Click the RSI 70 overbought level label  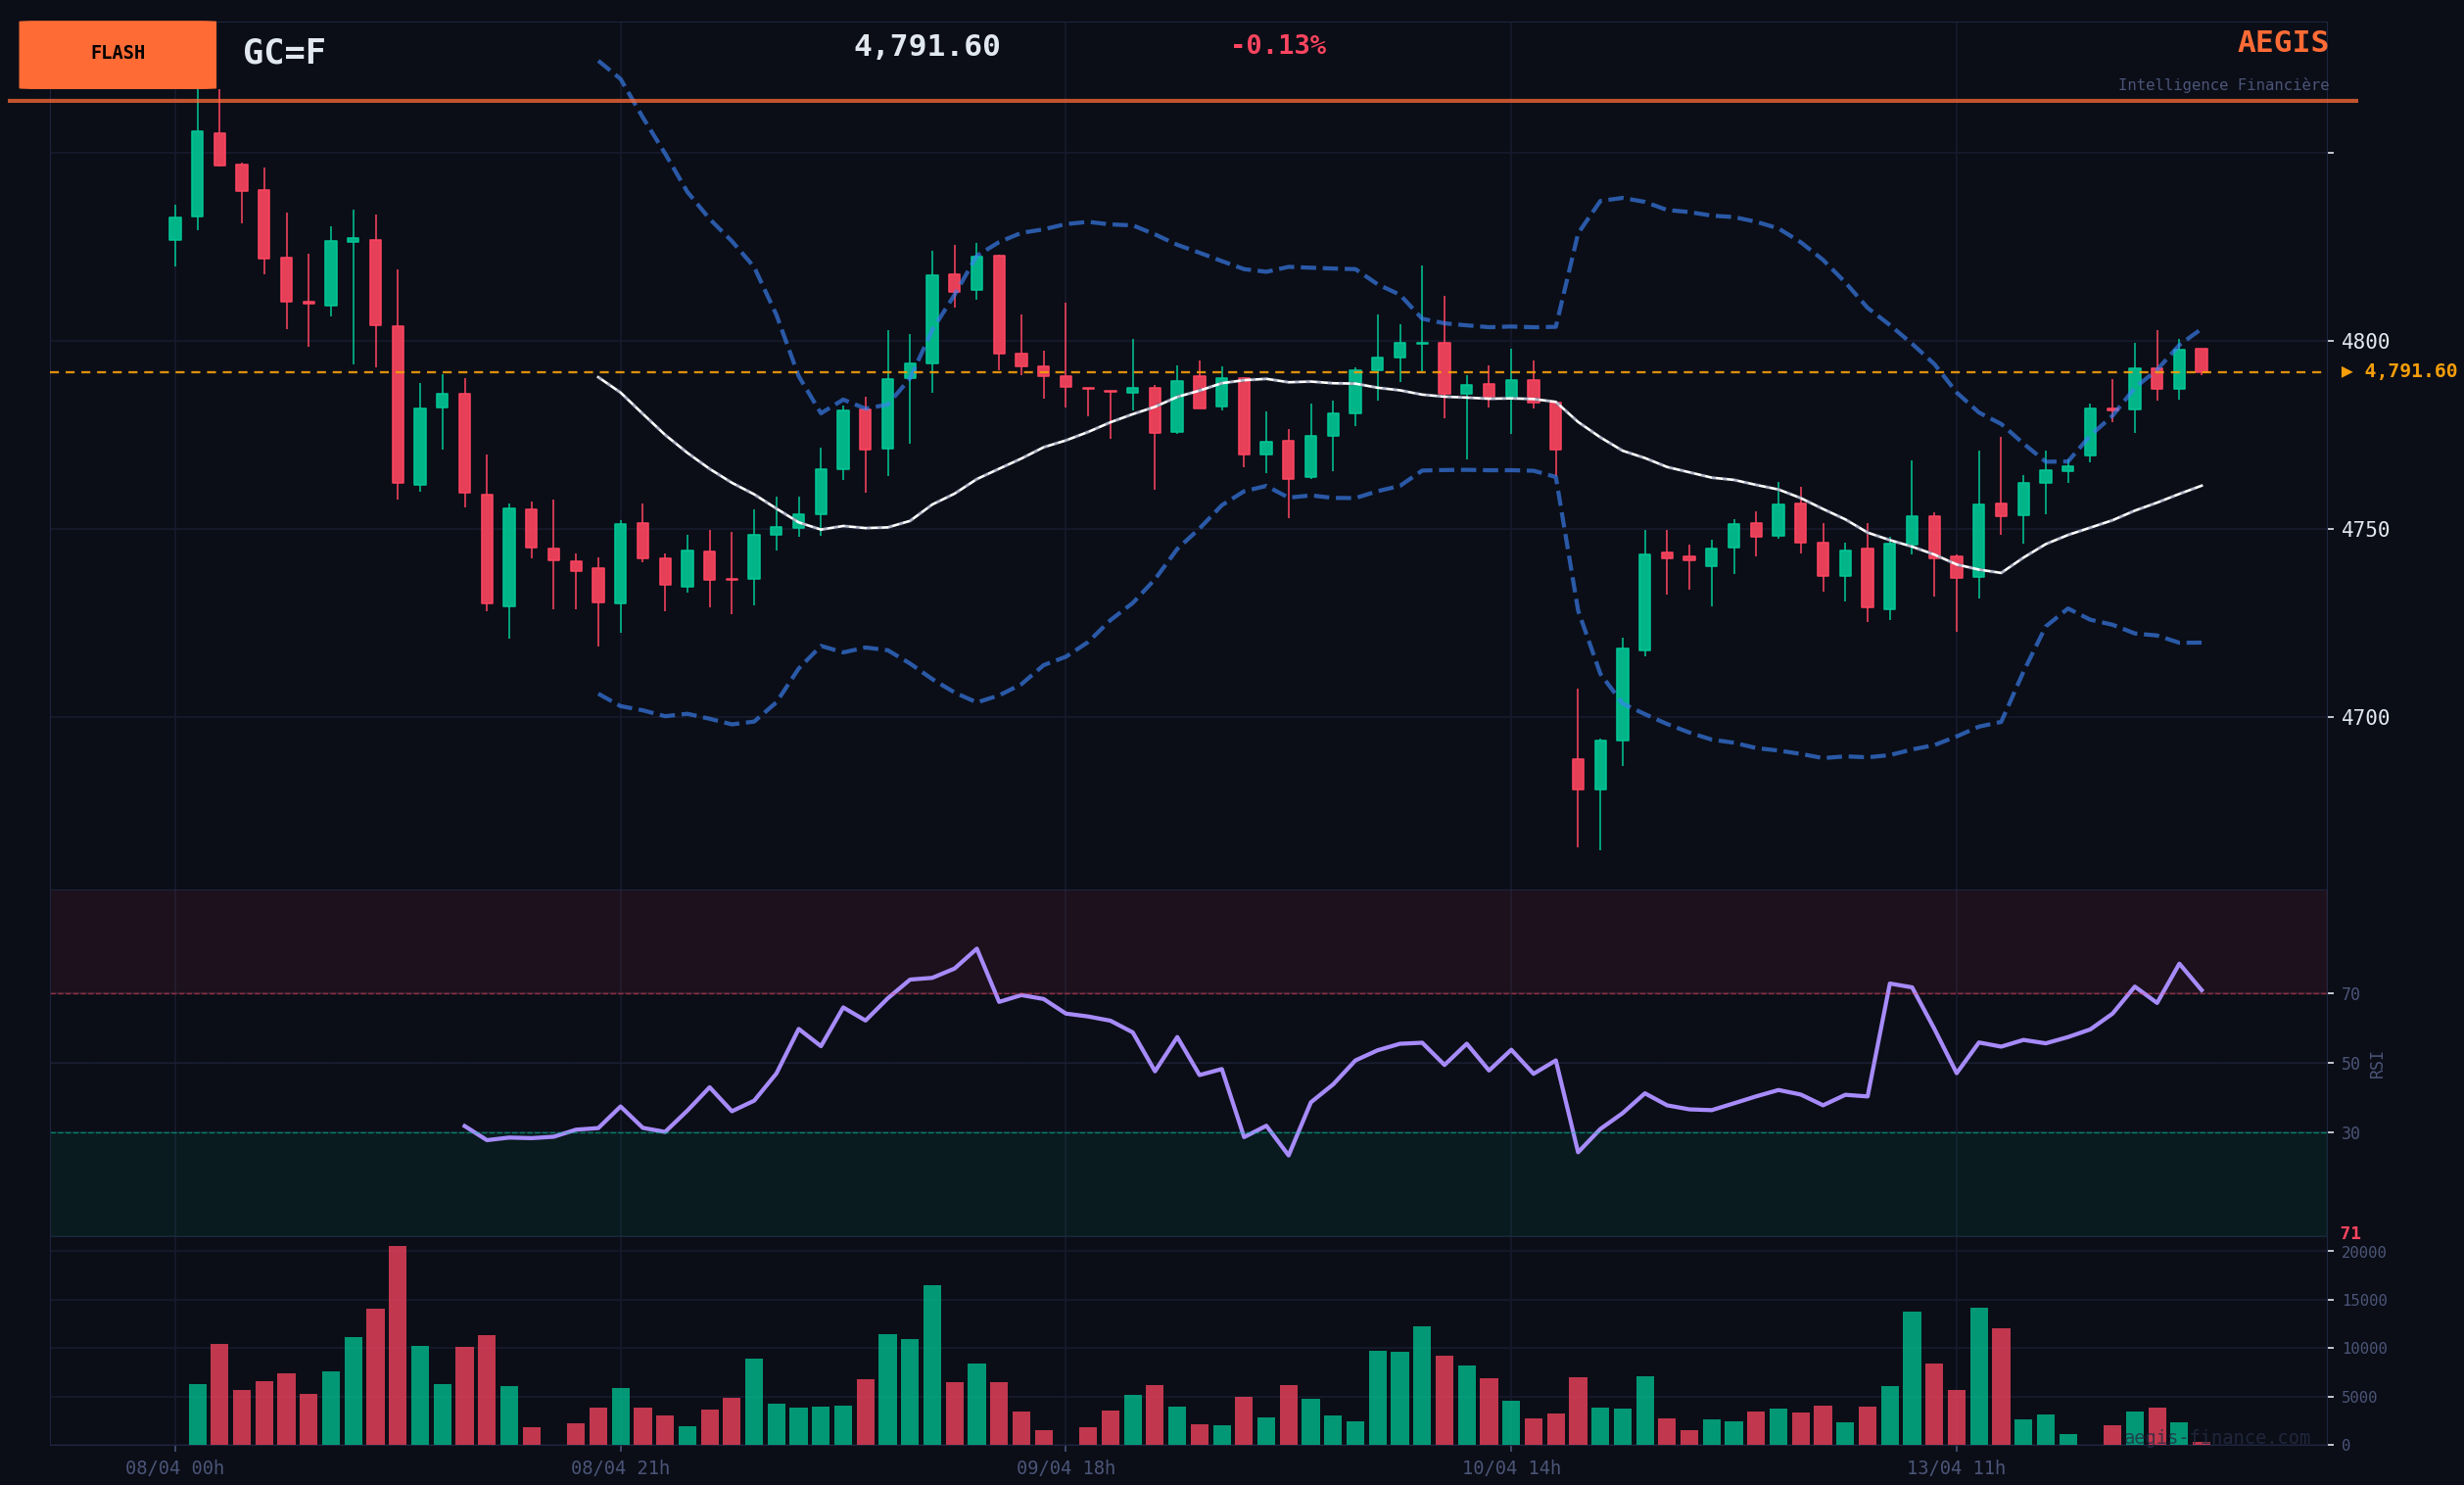click(x=2350, y=995)
